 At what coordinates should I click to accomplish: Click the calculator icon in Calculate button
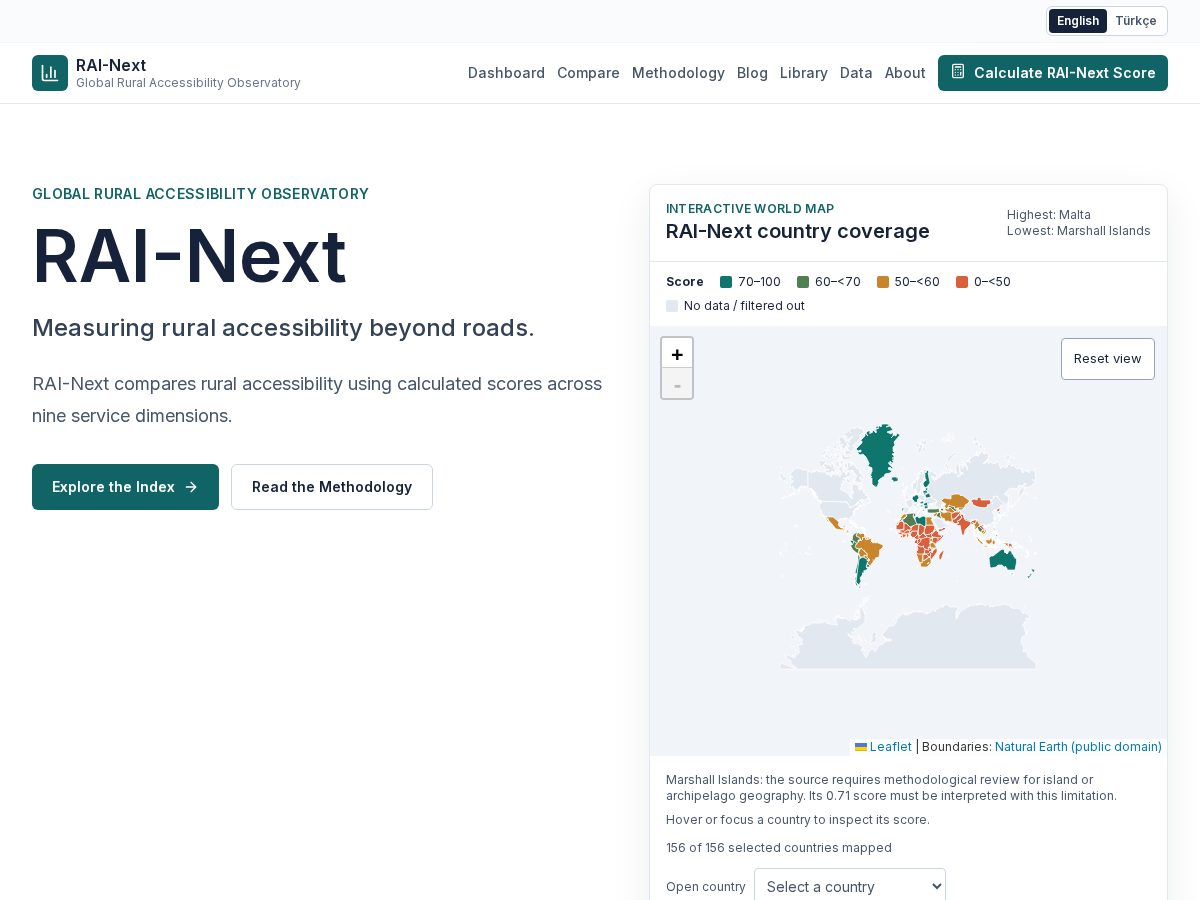[958, 72]
